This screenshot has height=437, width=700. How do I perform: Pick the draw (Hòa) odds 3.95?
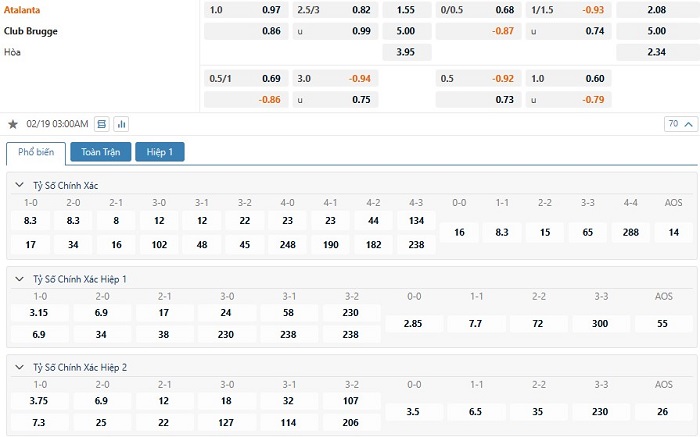click(406, 52)
